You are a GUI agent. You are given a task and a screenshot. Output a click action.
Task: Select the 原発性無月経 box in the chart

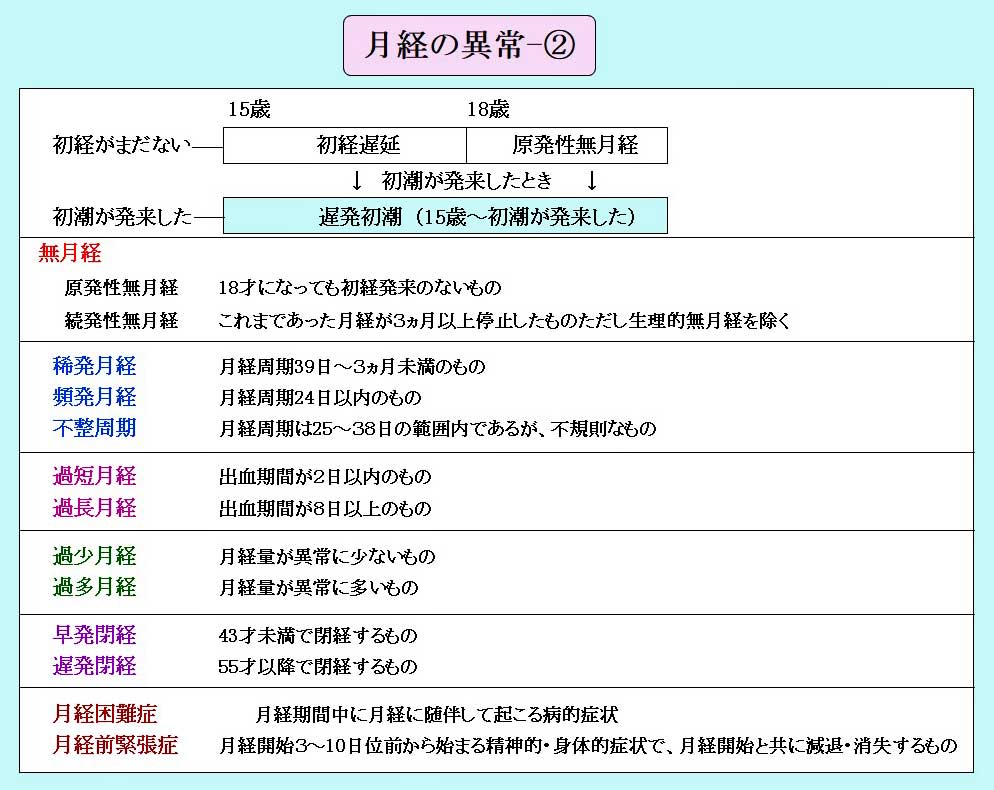click(567, 145)
